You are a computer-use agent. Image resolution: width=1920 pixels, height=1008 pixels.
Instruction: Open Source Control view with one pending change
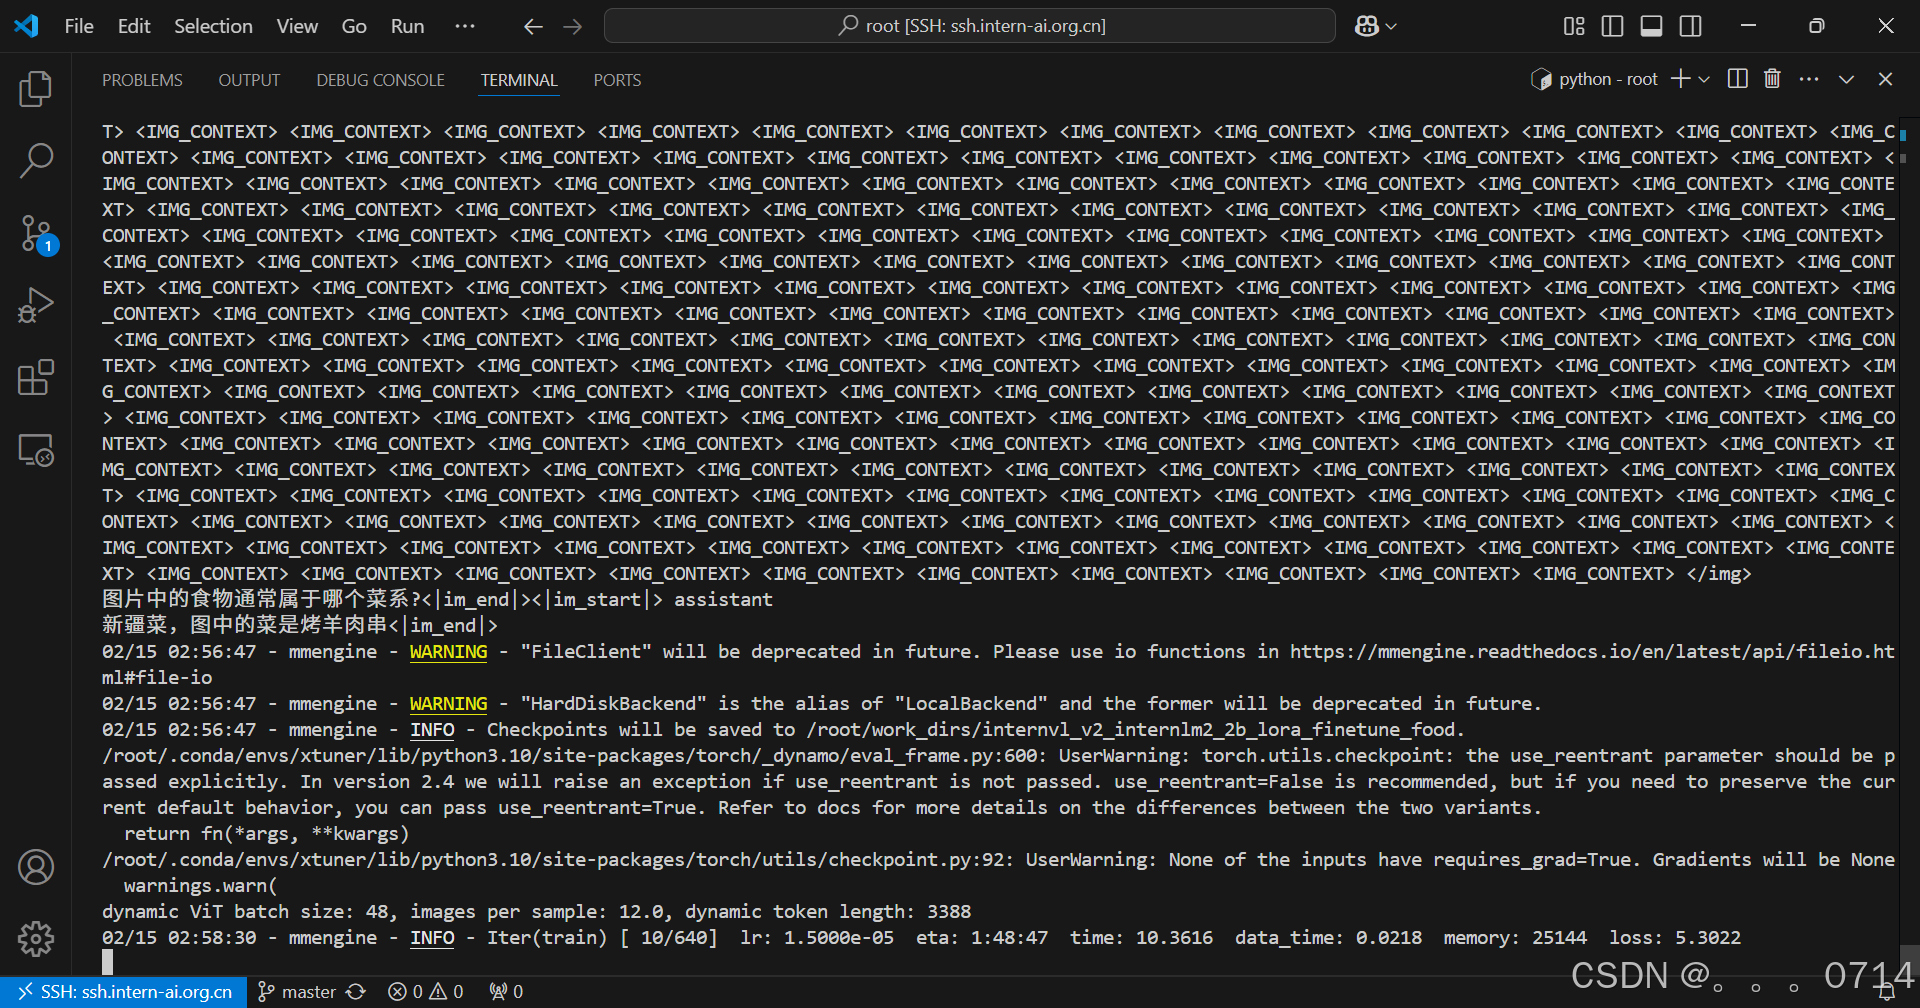(x=36, y=233)
